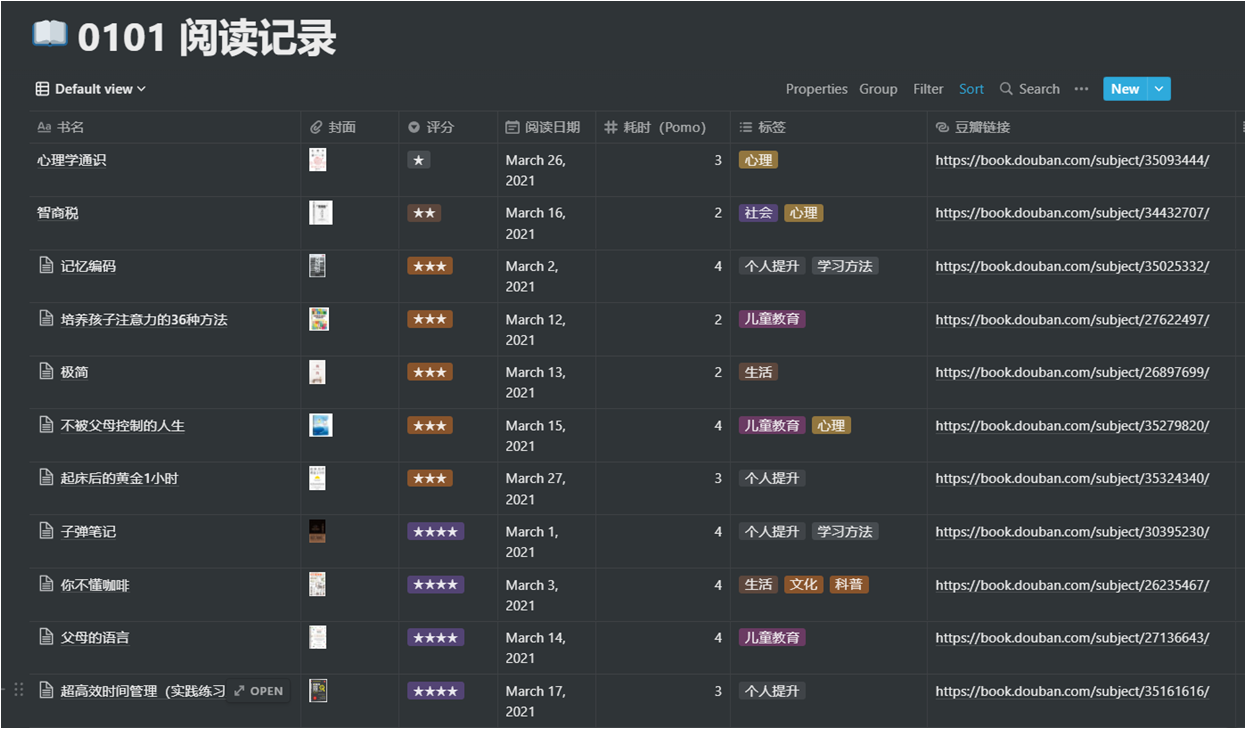This screenshot has height=729, width=1246.
Task: Click 科普 tag on 你不懂咖啡 row
Action: pos(849,584)
